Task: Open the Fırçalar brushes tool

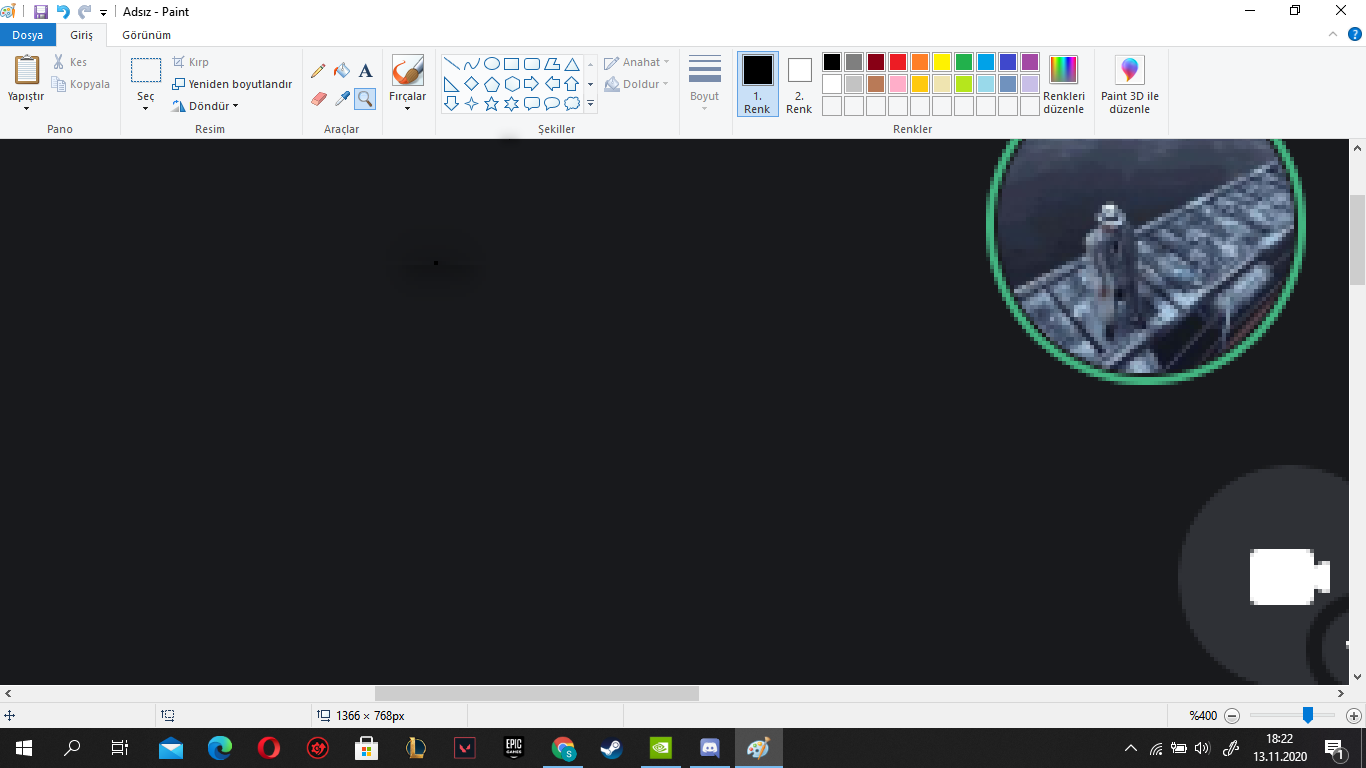Action: pos(407,83)
